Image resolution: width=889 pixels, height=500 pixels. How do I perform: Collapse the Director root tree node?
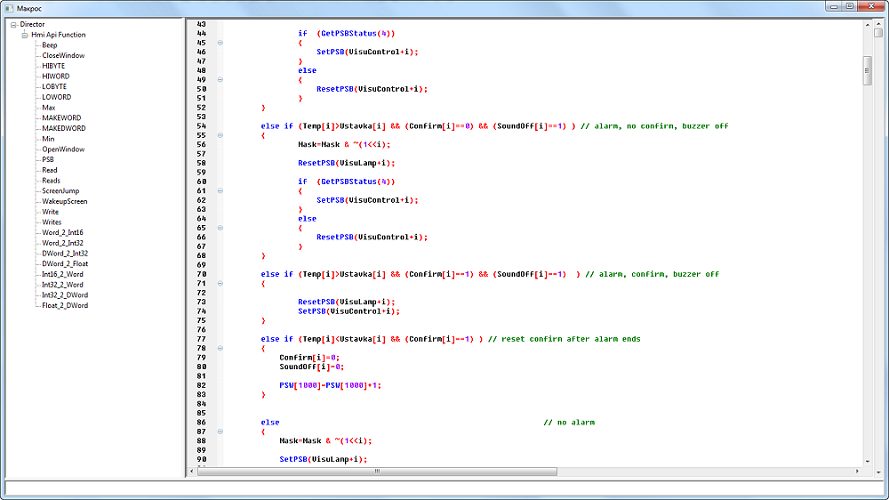tap(14, 24)
